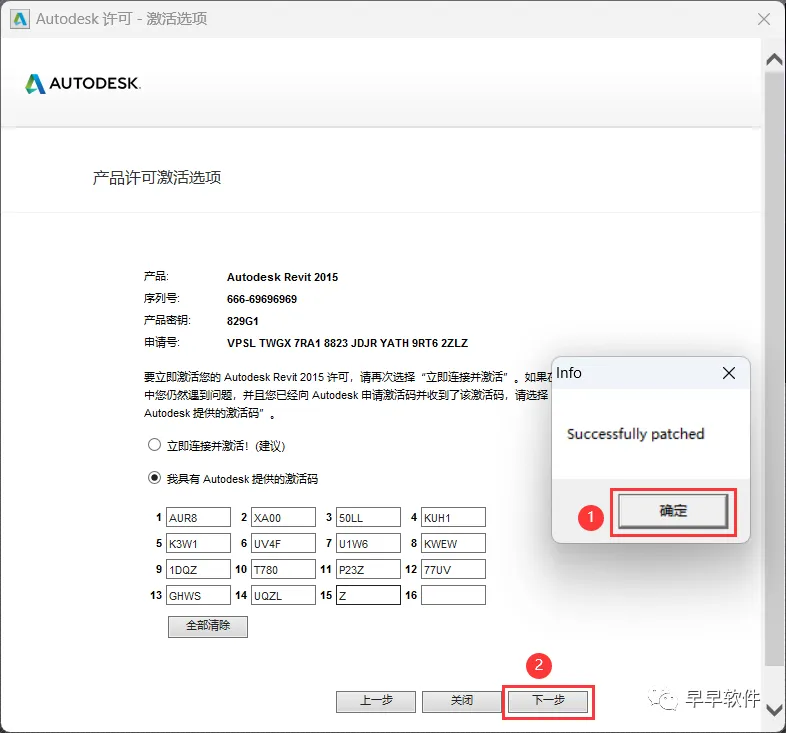Click the Successfully patched message text

[x=636, y=434]
